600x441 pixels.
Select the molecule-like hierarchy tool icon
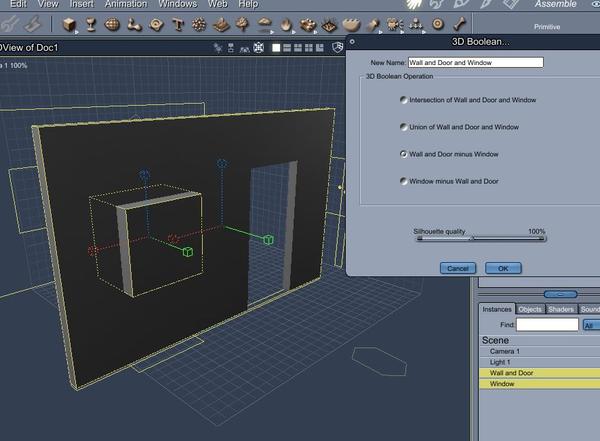click(x=416, y=24)
